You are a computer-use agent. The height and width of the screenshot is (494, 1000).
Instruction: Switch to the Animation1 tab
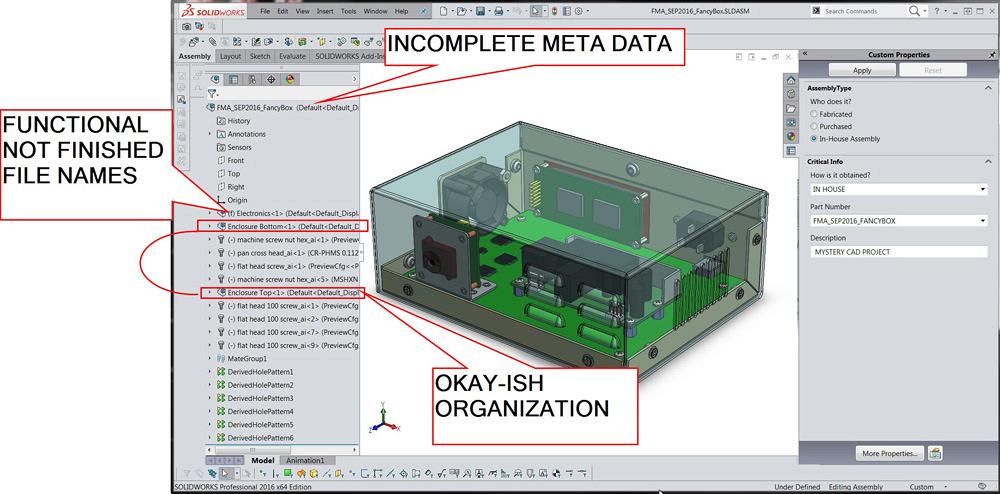[x=305, y=460]
